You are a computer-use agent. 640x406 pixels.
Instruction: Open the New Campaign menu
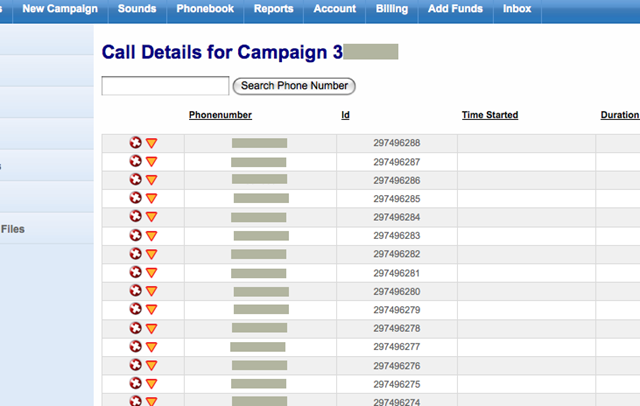[60, 9]
